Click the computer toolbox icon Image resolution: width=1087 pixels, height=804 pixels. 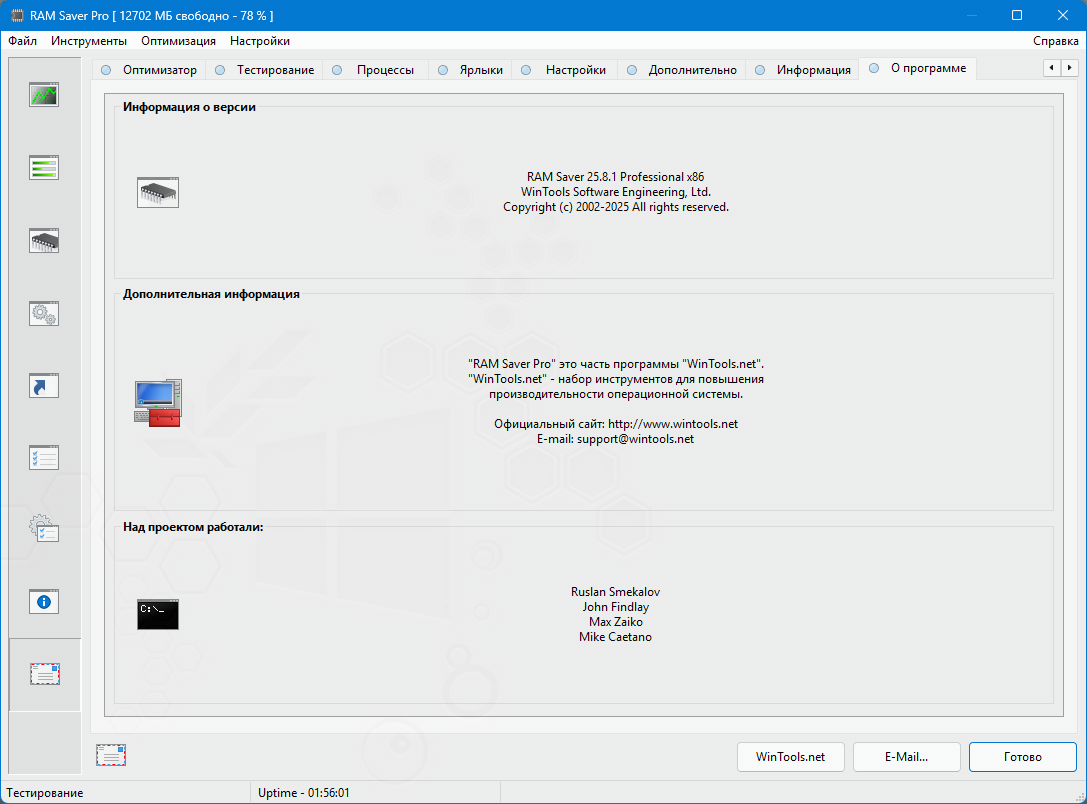158,403
